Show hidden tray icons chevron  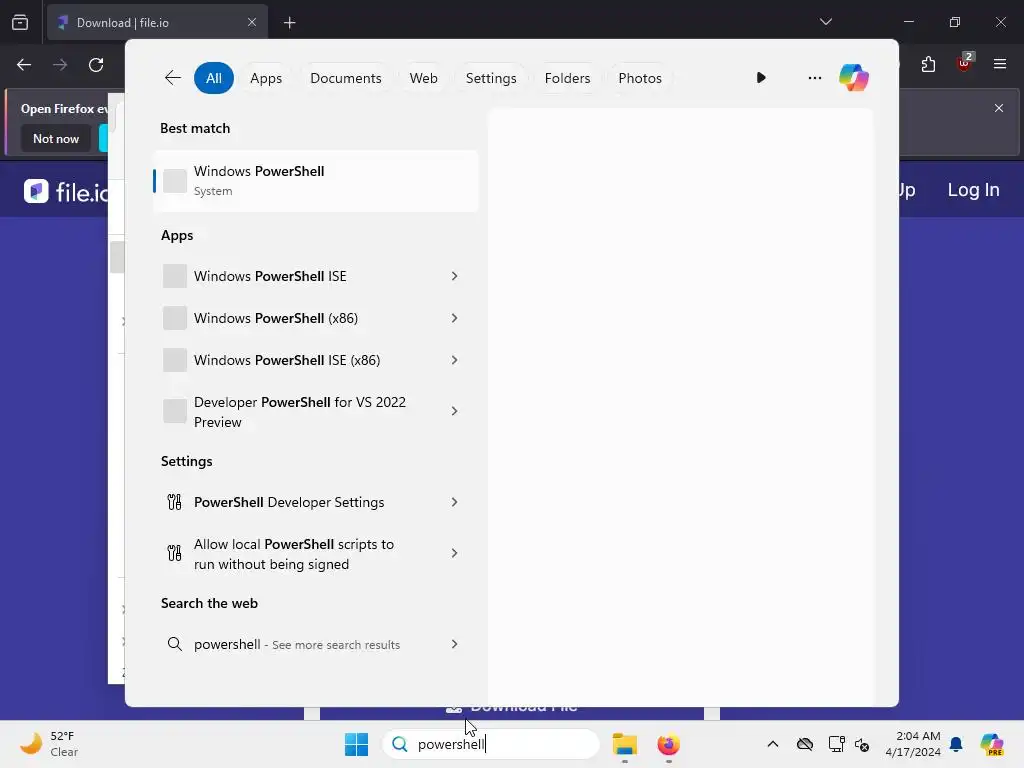point(773,744)
